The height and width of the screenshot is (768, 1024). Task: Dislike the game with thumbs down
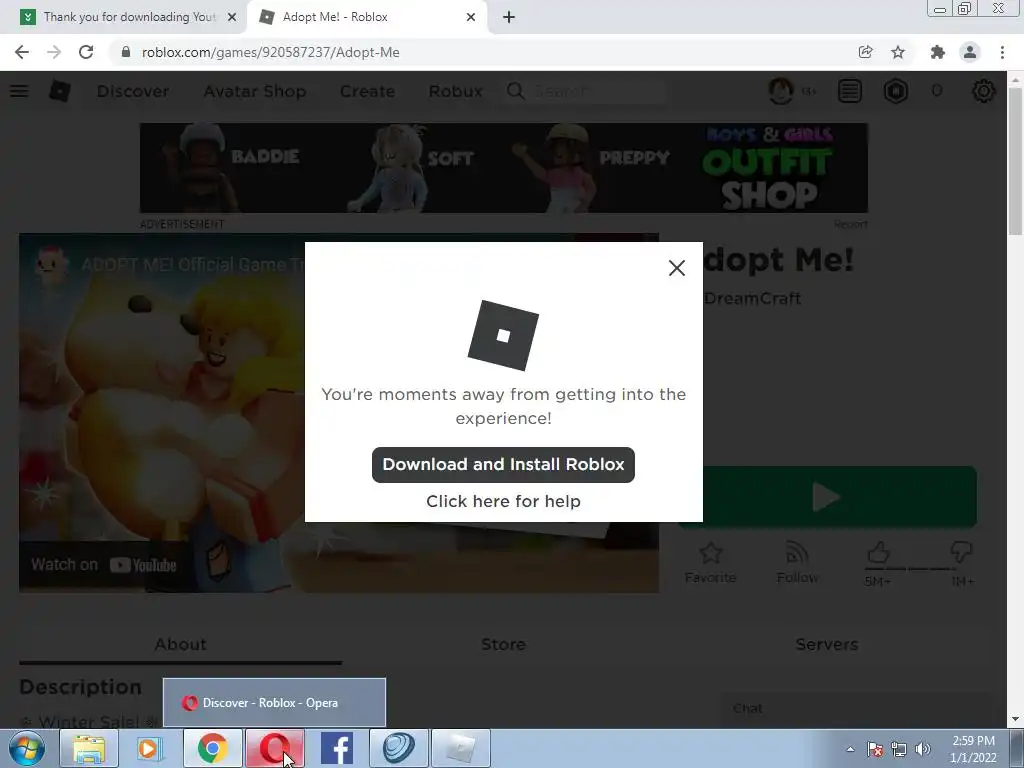click(x=961, y=552)
